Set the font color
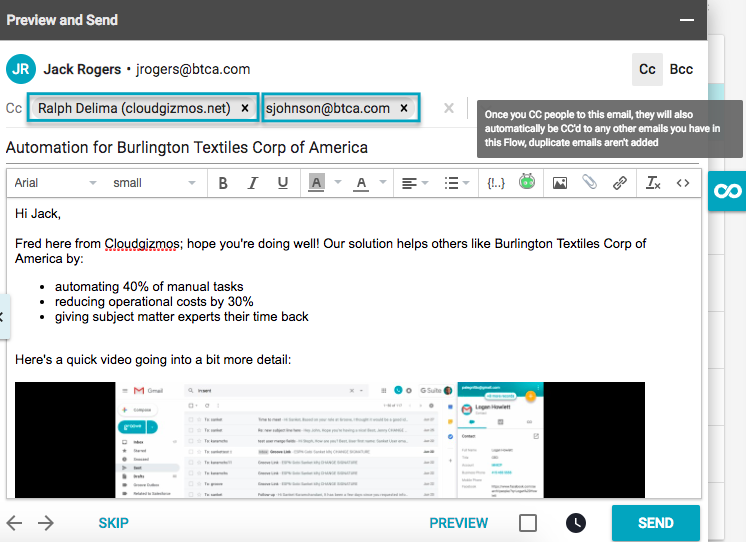This screenshot has height=542, width=746. [x=361, y=183]
